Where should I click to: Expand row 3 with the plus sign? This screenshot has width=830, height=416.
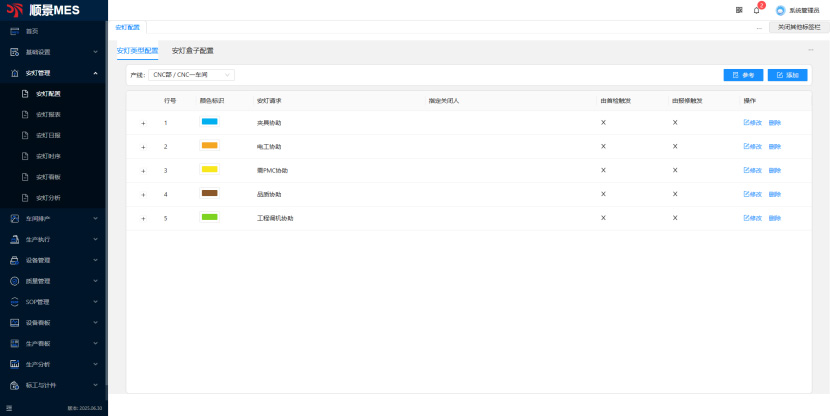click(143, 171)
